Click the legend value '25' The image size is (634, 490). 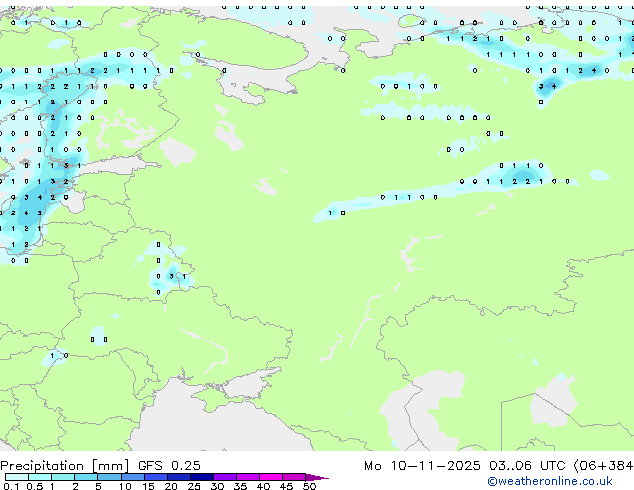(194, 486)
